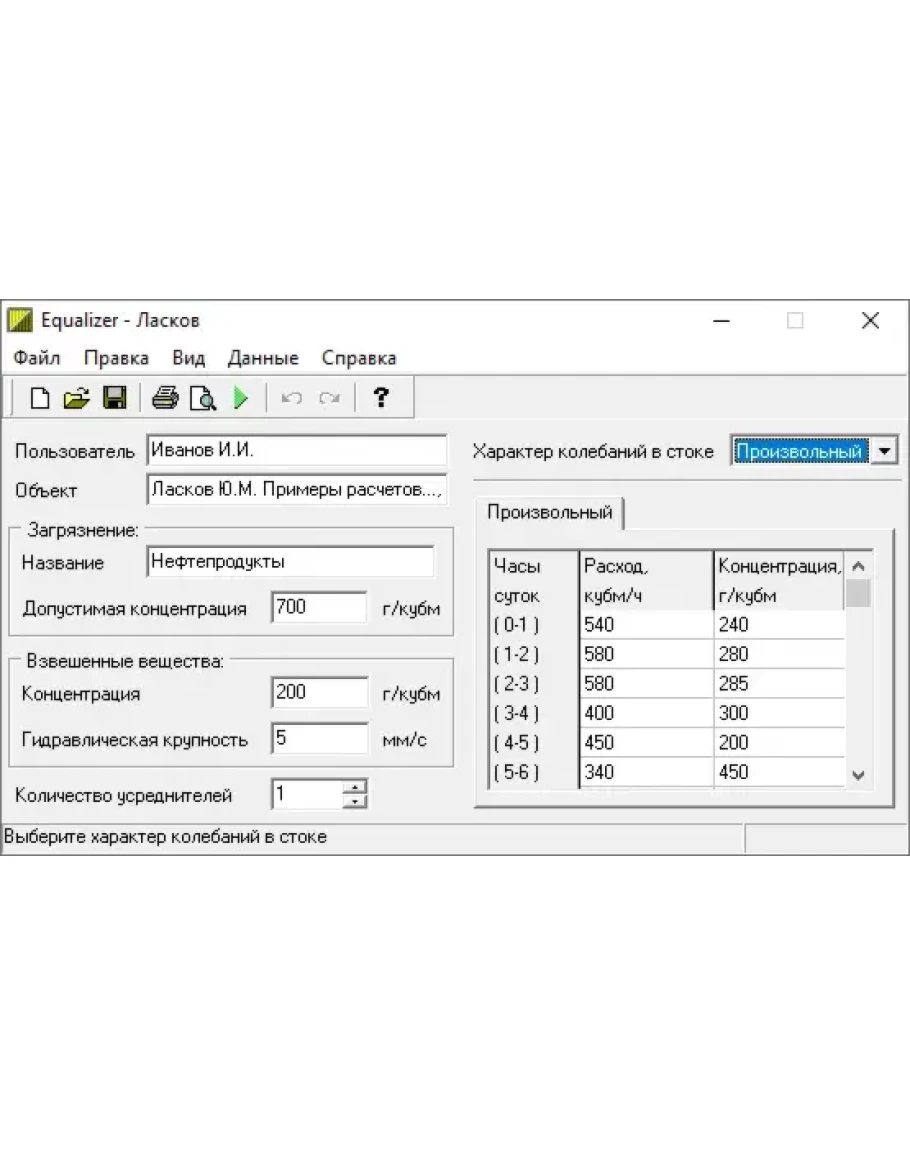Select the Произвольный tab
The image size is (910, 1155).
(x=549, y=512)
